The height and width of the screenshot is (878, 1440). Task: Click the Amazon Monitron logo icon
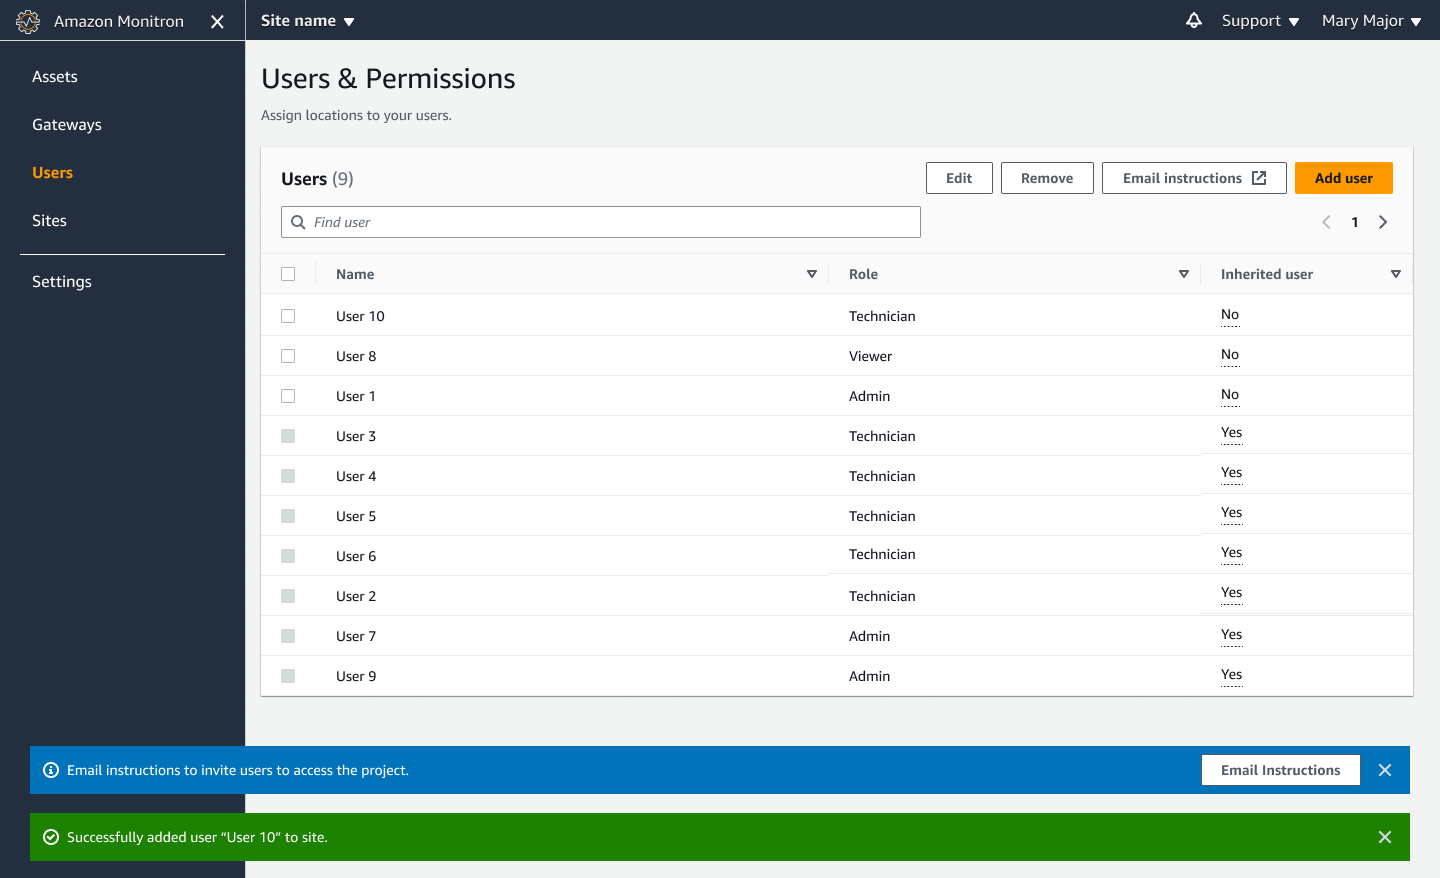tap(29, 20)
